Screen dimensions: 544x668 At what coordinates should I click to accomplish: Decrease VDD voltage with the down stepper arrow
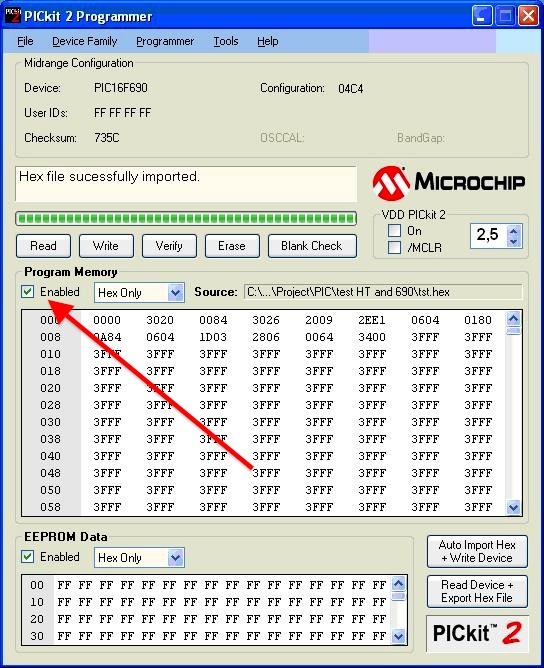coord(513,242)
